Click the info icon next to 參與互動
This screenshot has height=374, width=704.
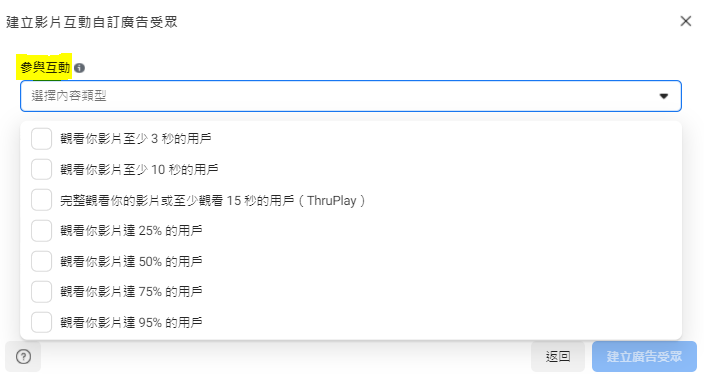click(x=79, y=68)
